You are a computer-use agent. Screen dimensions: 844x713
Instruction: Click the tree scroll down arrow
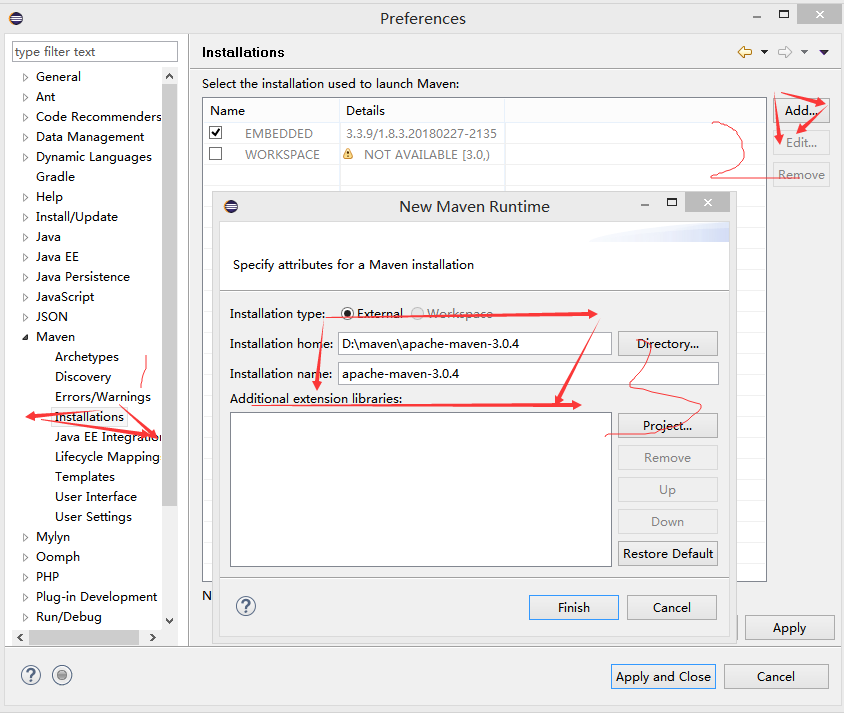click(170, 620)
